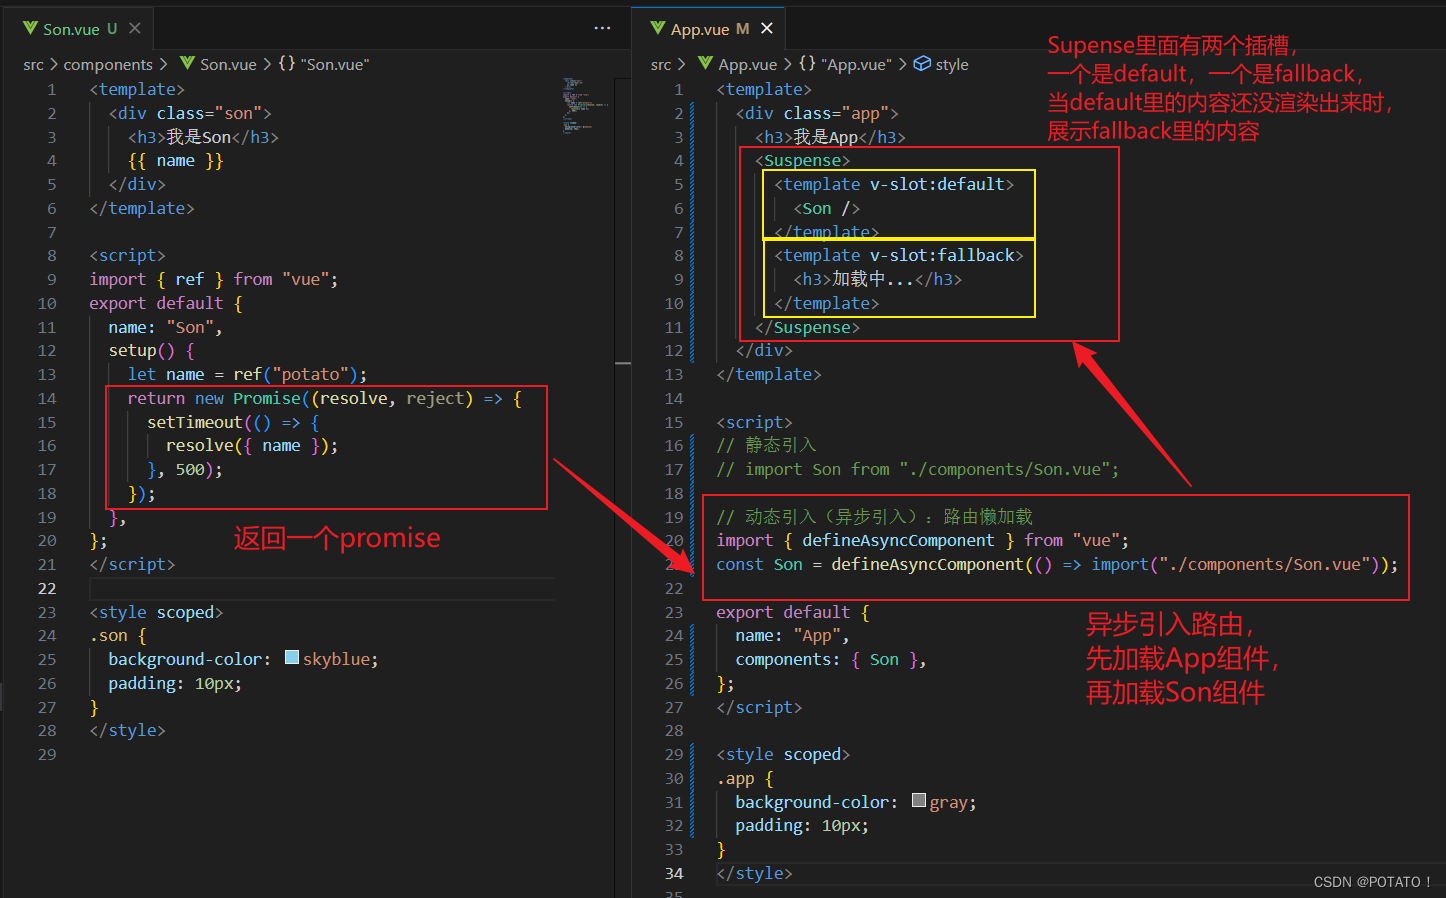Click the "<style scoped>" line in Son.vue
This screenshot has width=1446, height=898.
[156, 612]
